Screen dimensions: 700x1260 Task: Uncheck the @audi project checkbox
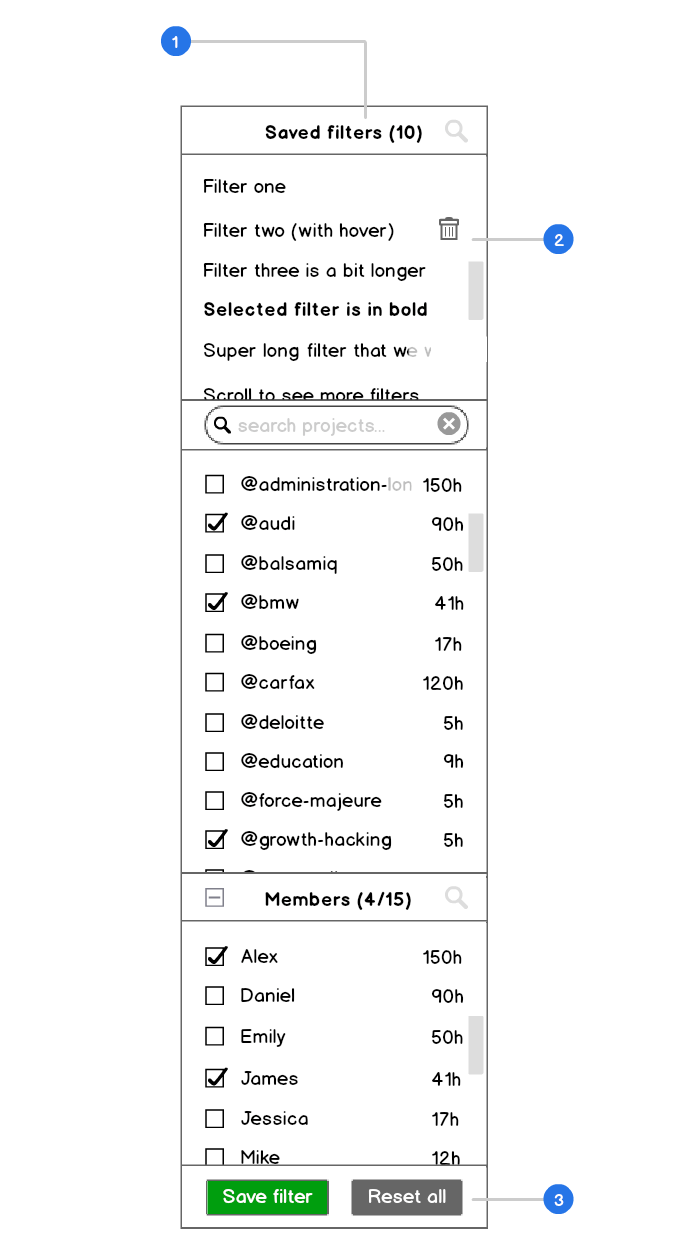(x=215, y=523)
